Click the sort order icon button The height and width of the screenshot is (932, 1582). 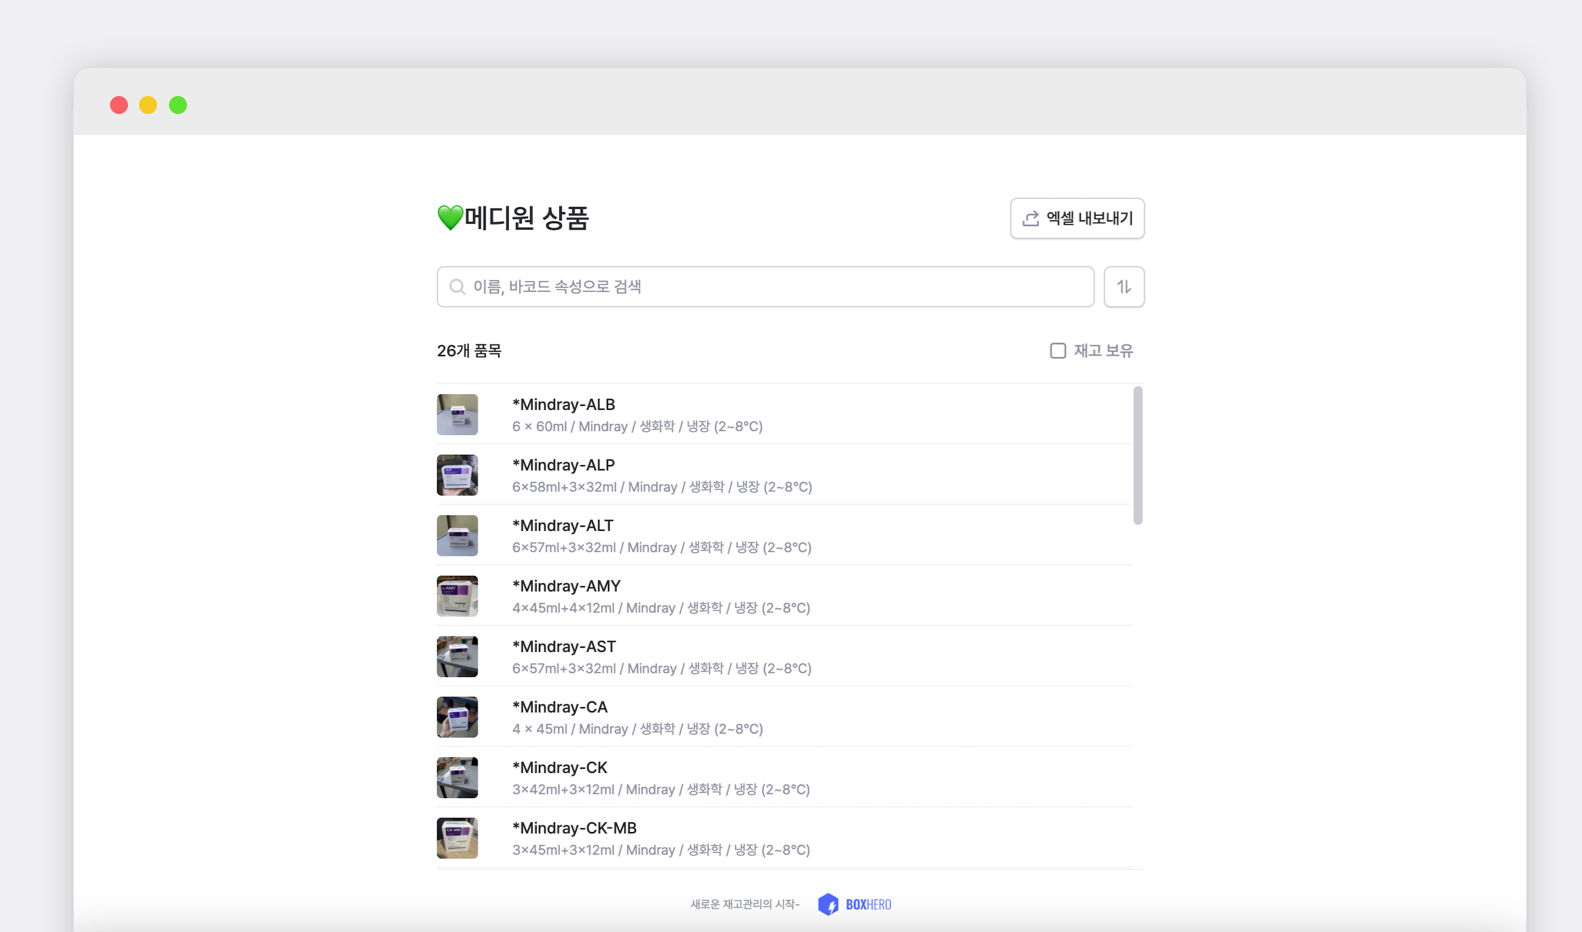tap(1124, 287)
